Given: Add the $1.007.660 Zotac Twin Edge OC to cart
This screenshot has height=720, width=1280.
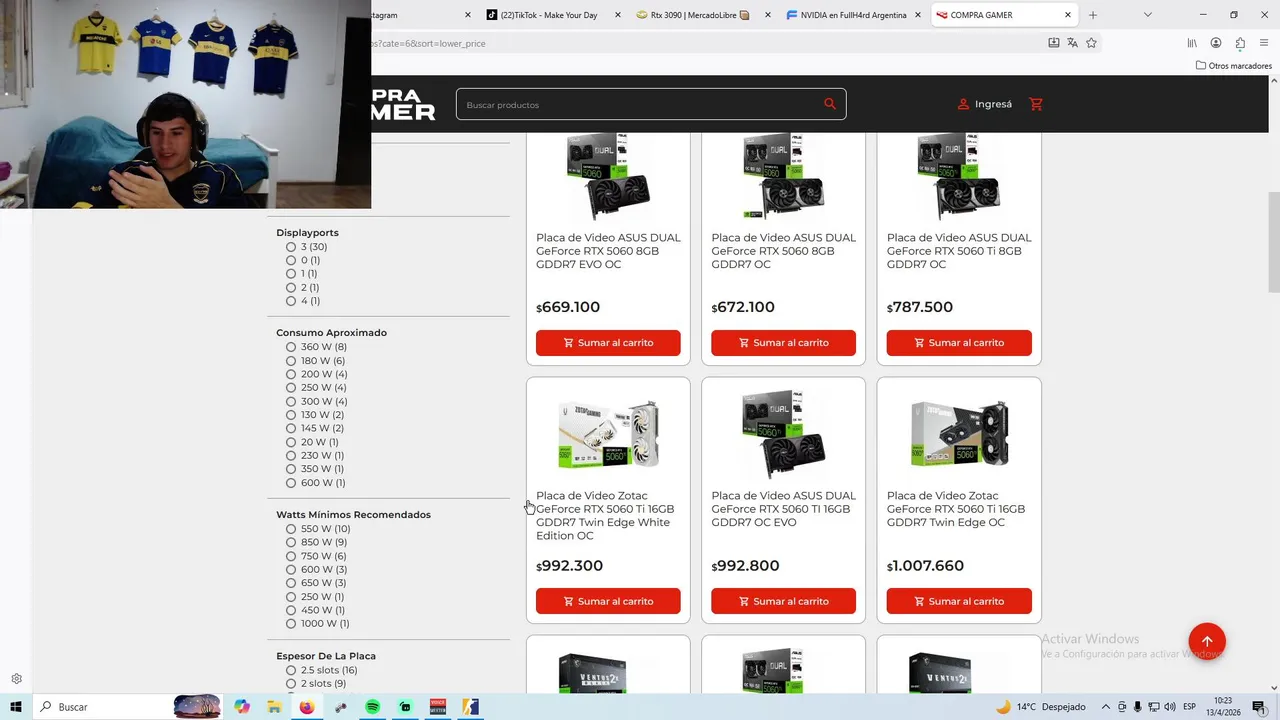Looking at the screenshot, I should [x=959, y=601].
